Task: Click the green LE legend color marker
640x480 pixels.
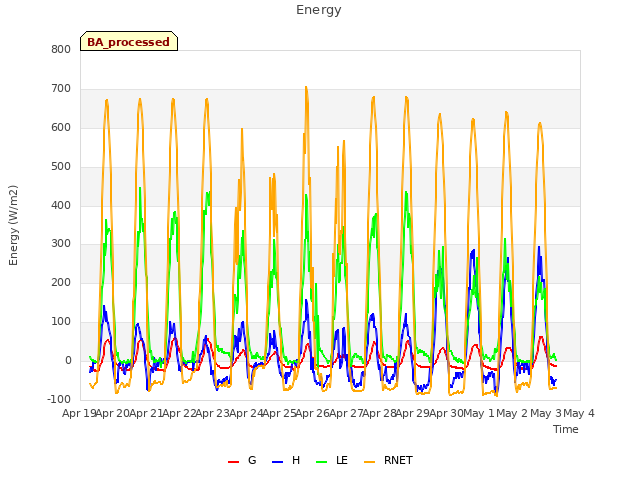Action: [x=322, y=462]
